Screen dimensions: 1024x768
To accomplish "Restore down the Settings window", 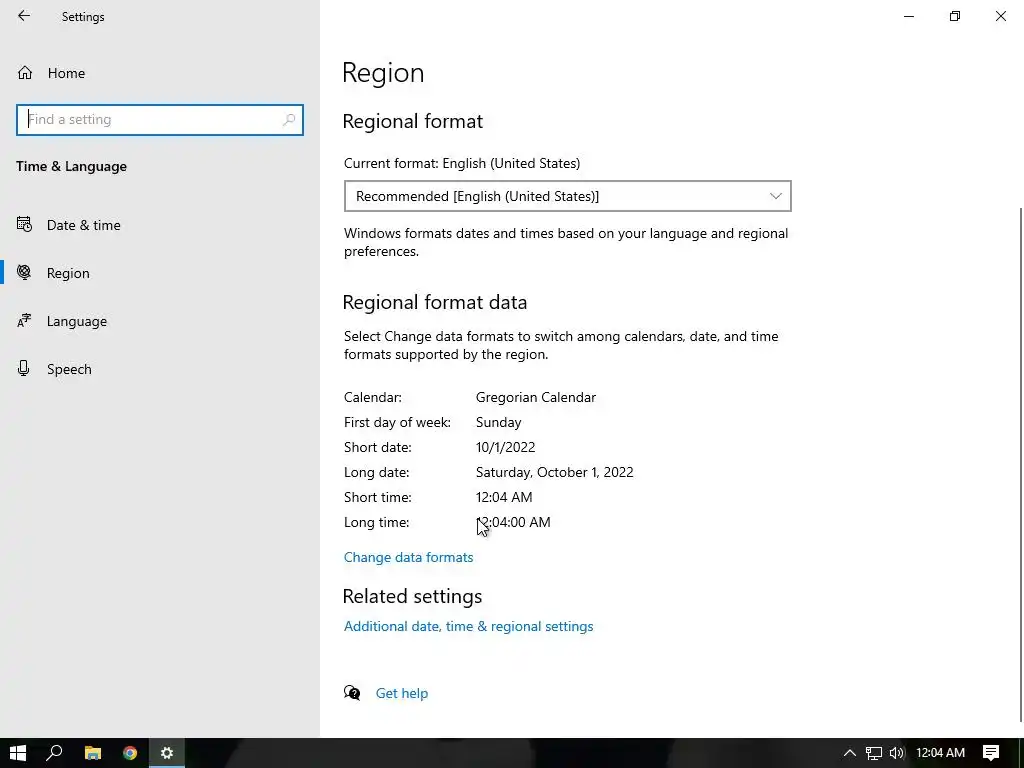I will tap(955, 16).
